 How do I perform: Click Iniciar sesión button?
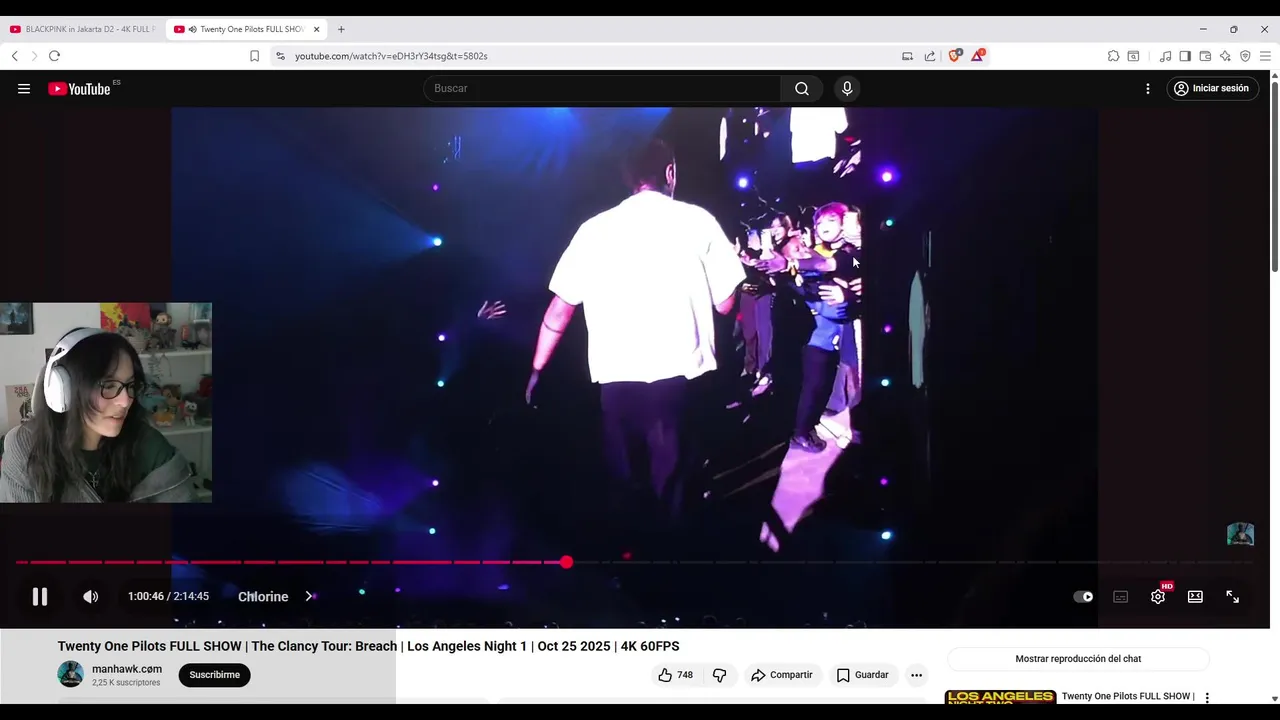pyautogui.click(x=1211, y=88)
